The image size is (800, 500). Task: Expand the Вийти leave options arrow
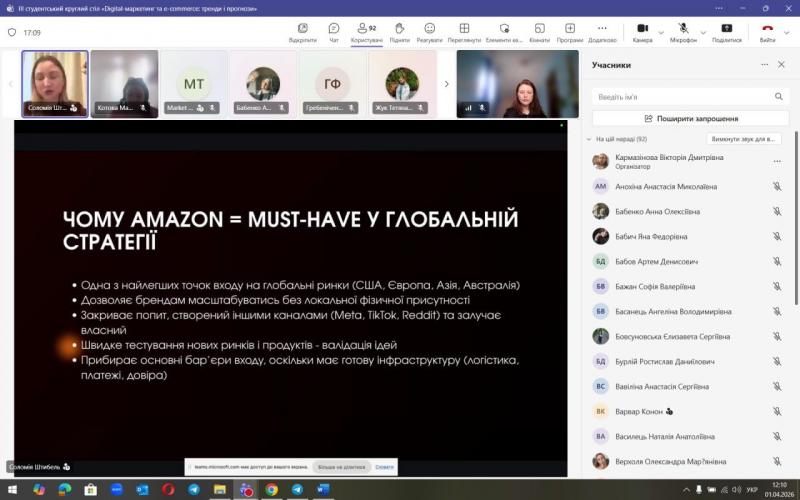point(787,29)
